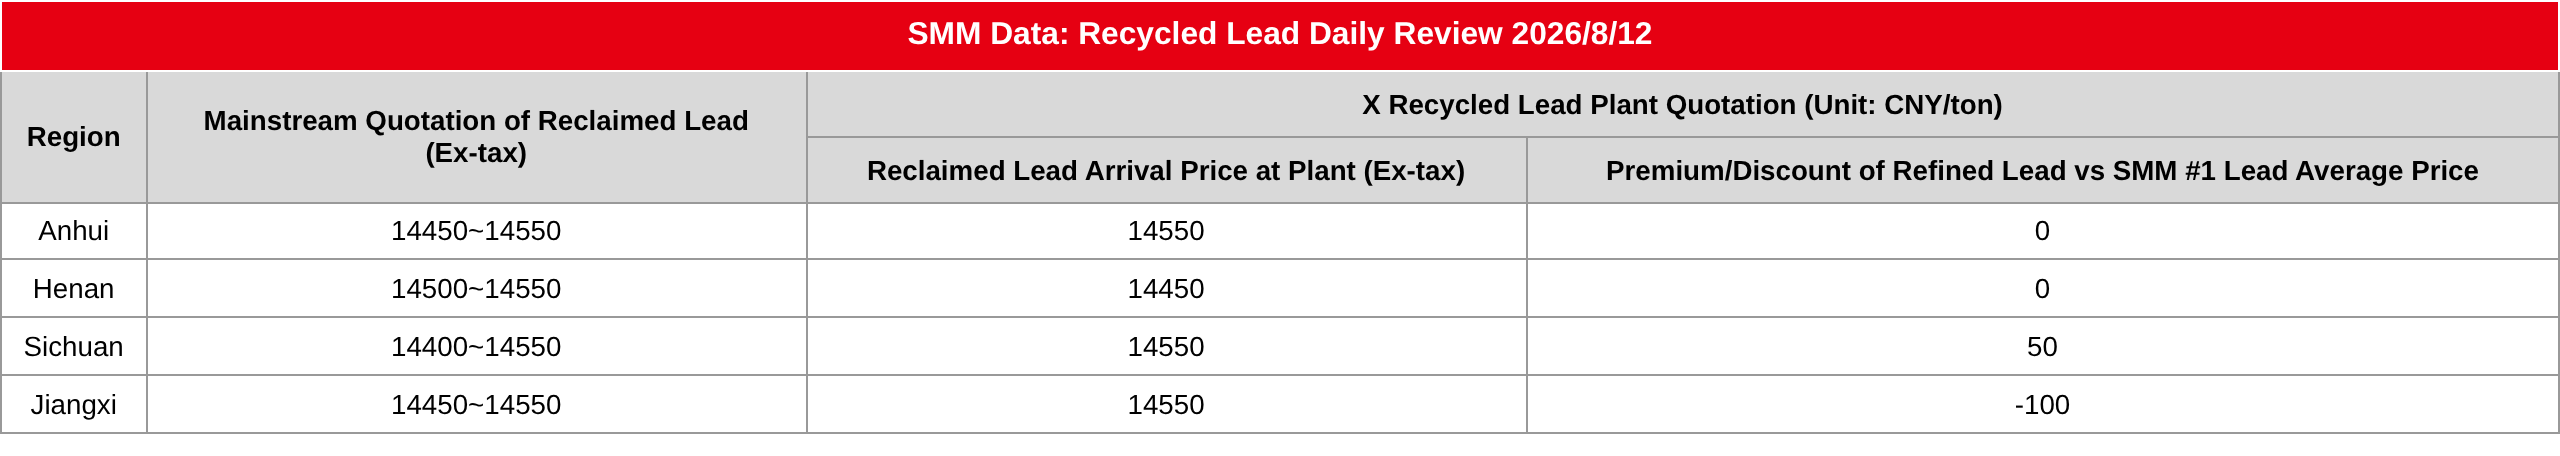
Task: Click the Henan region cell
Action: click(x=74, y=289)
